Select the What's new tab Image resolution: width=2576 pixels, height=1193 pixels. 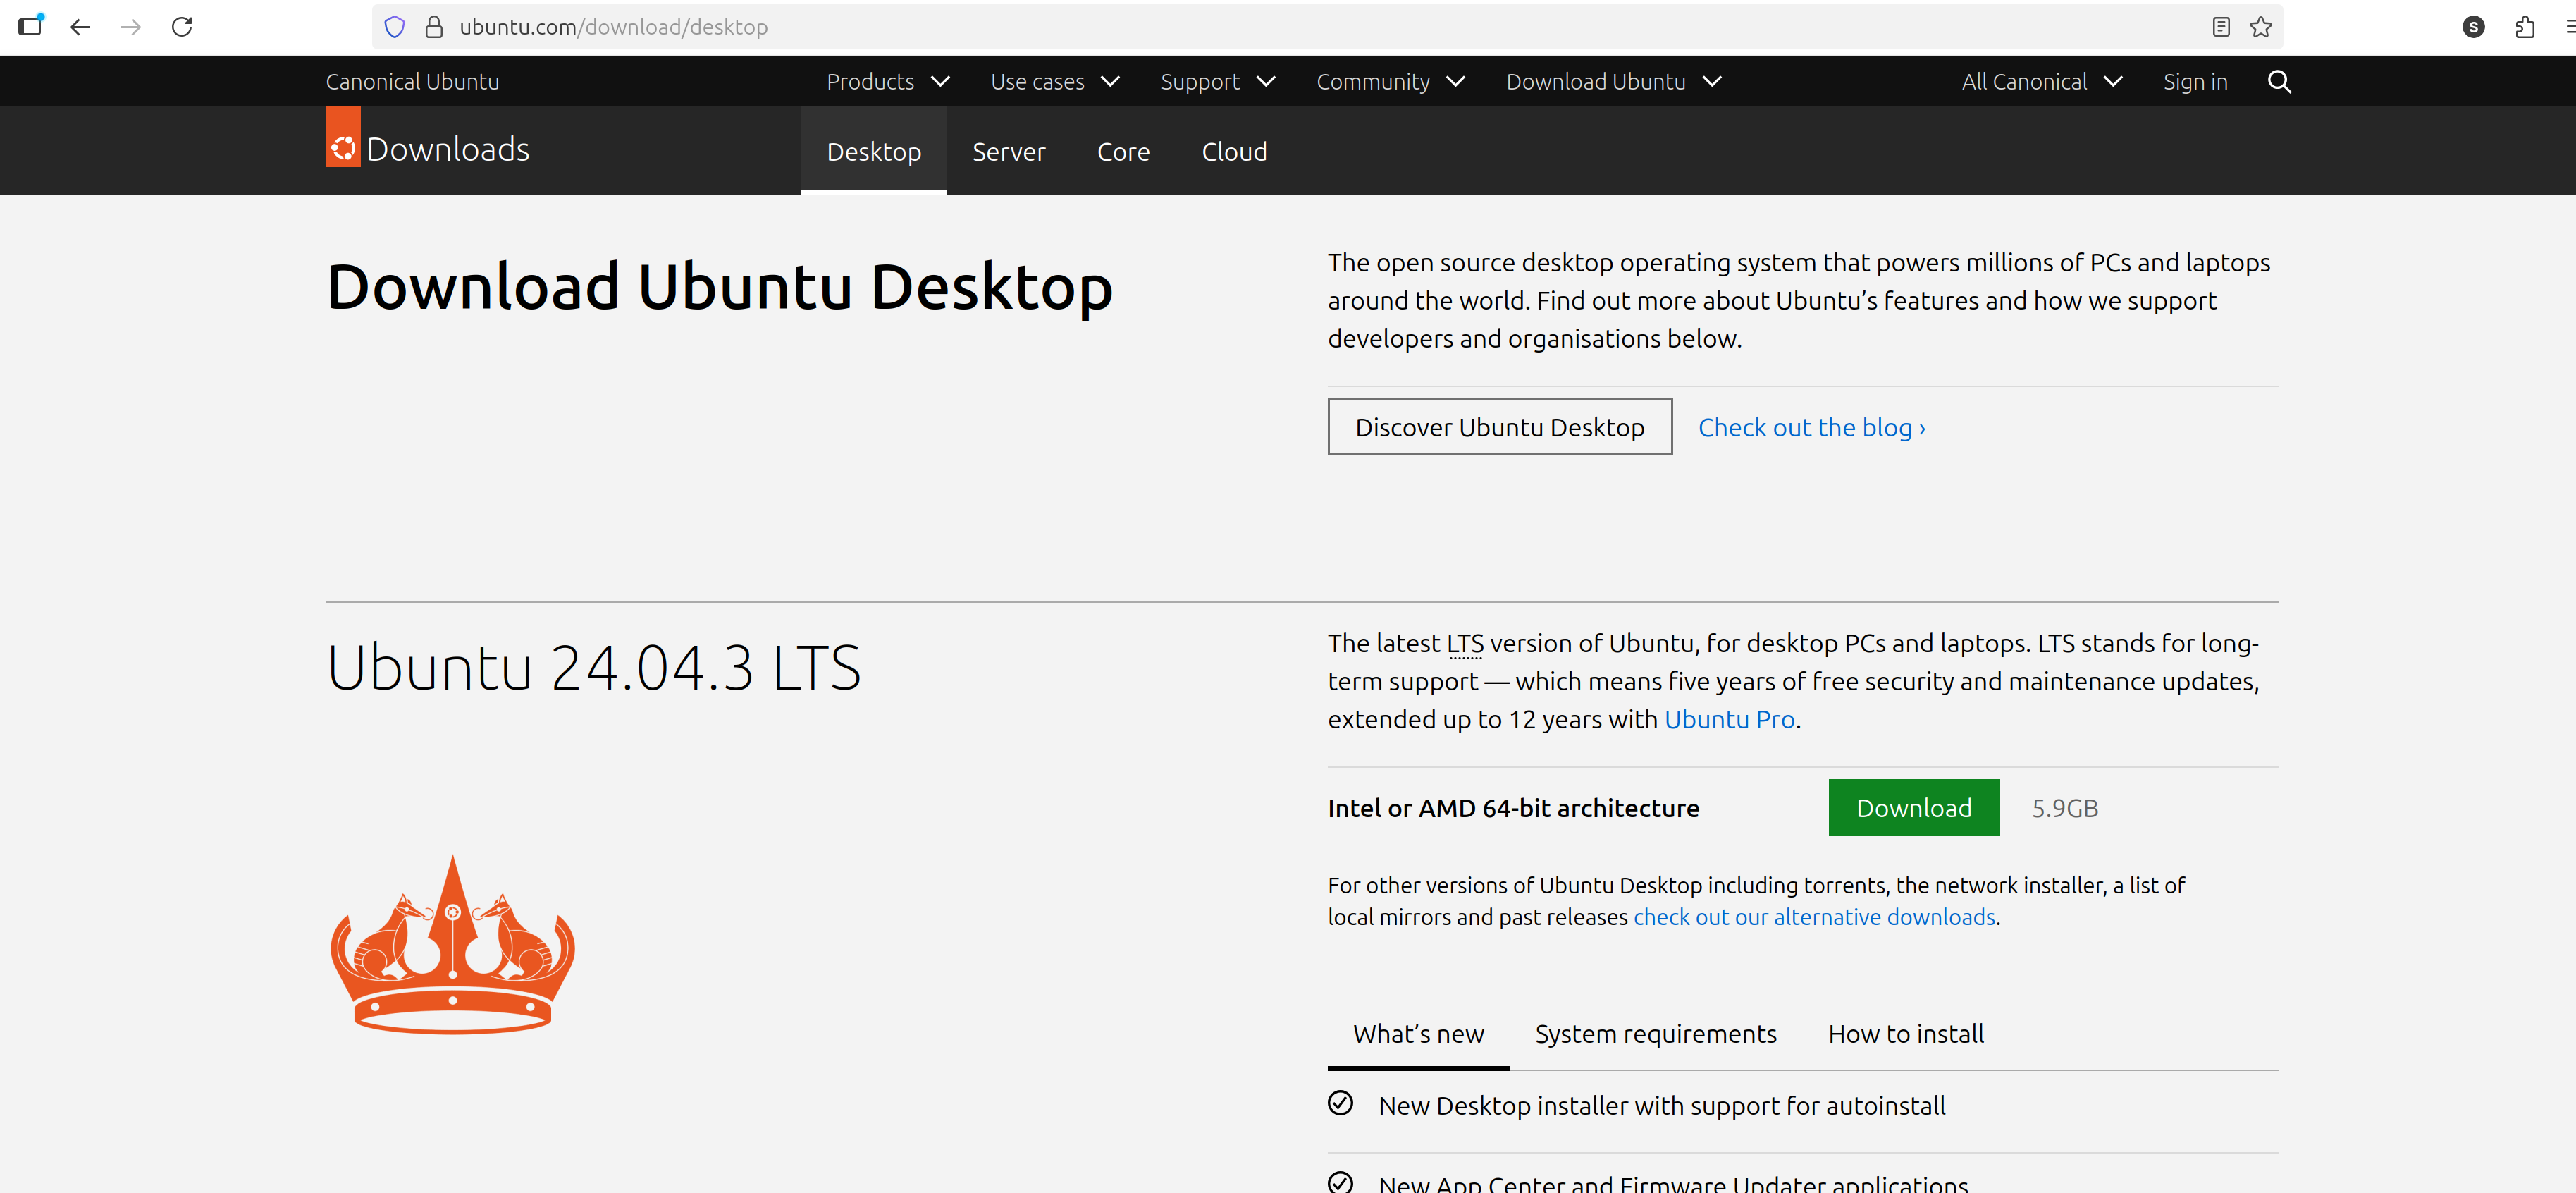[1418, 1034]
